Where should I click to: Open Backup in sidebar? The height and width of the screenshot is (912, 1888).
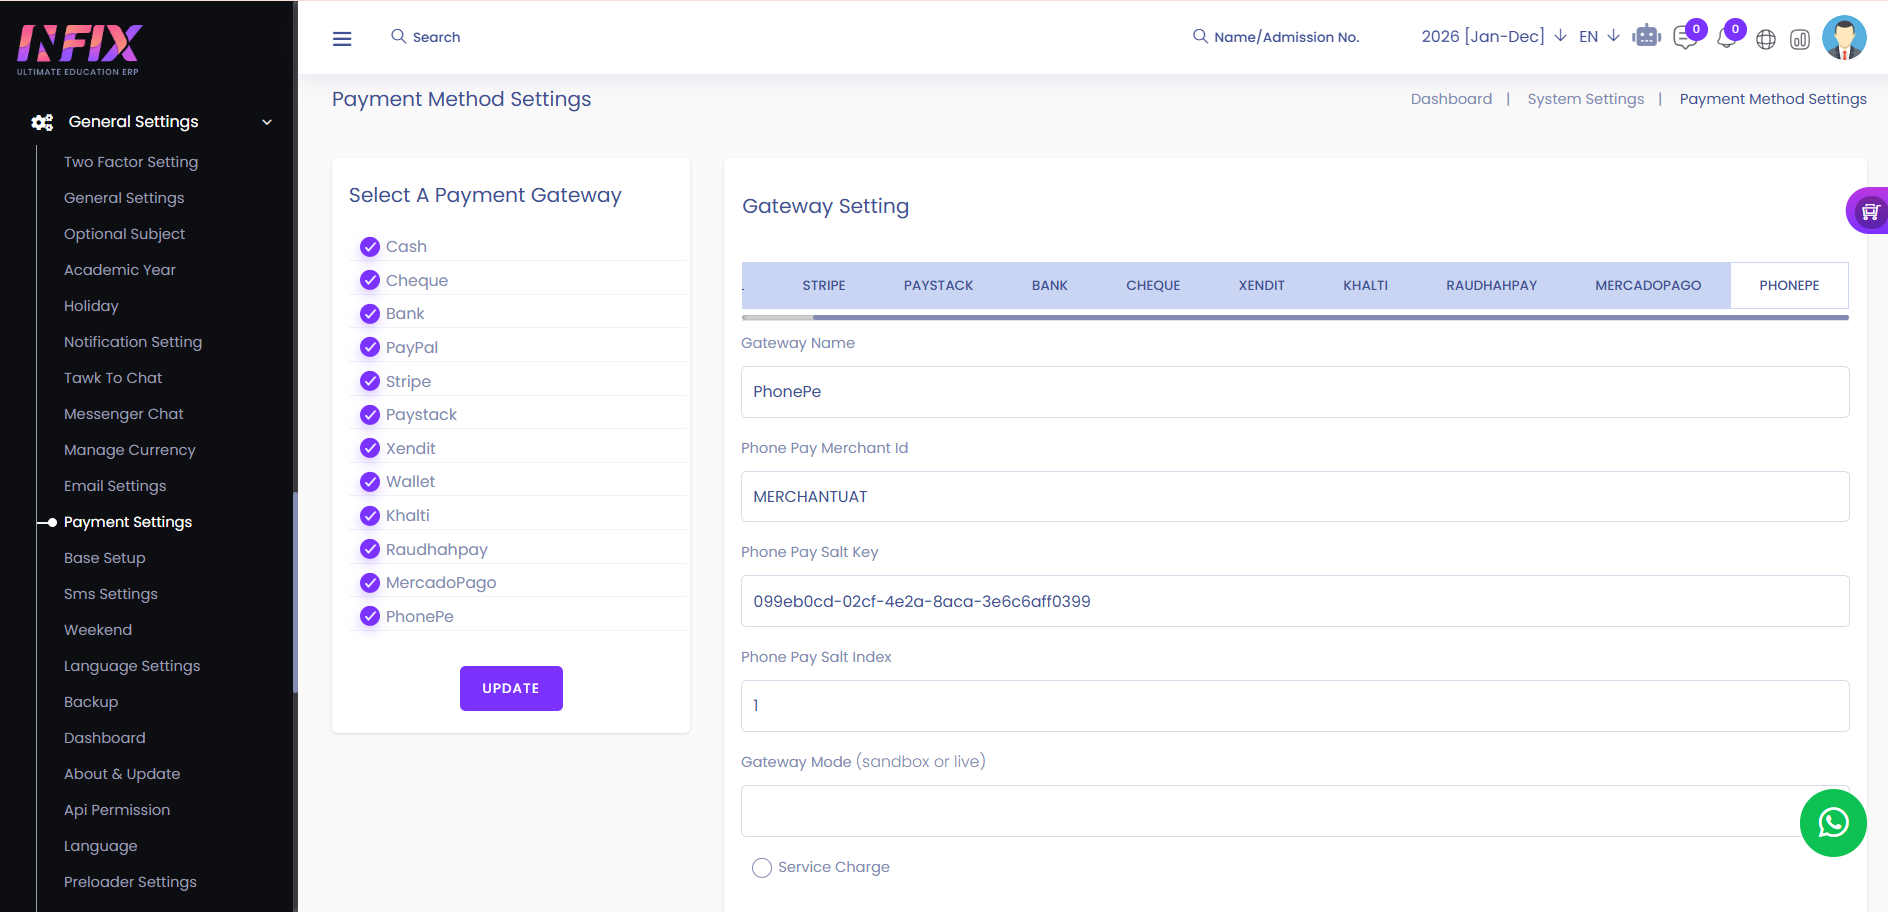click(x=91, y=702)
